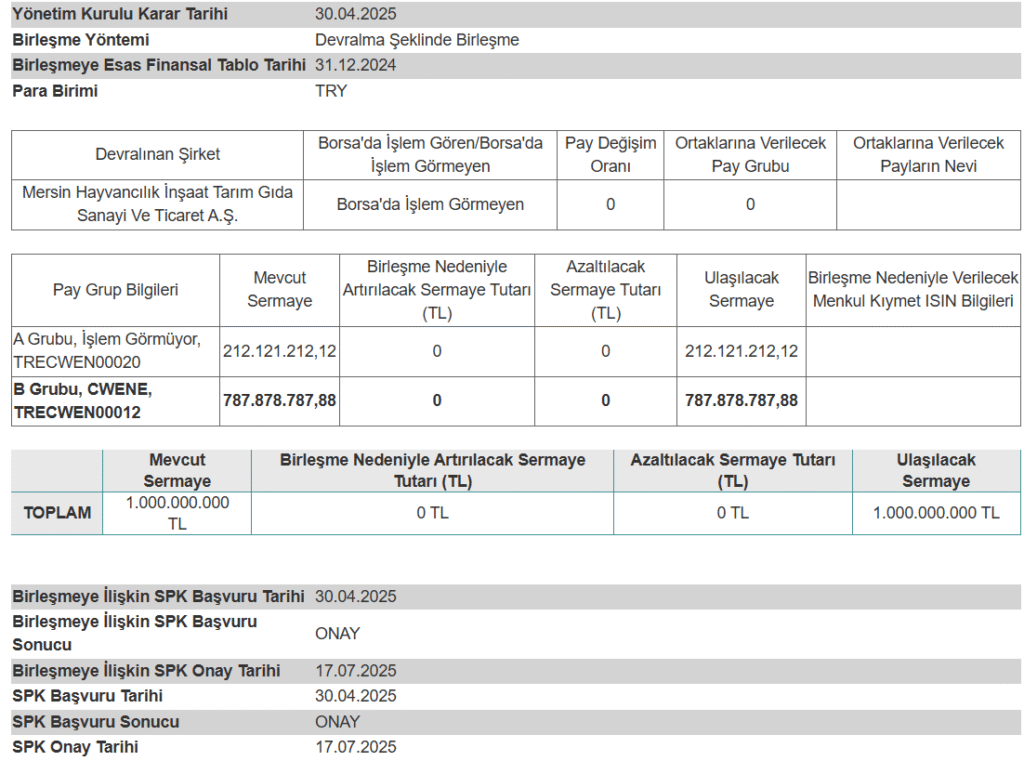
Task: Select the date beside "Birleşmeye İlişkin SPK Onay Tarihi"
Action: pos(355,671)
